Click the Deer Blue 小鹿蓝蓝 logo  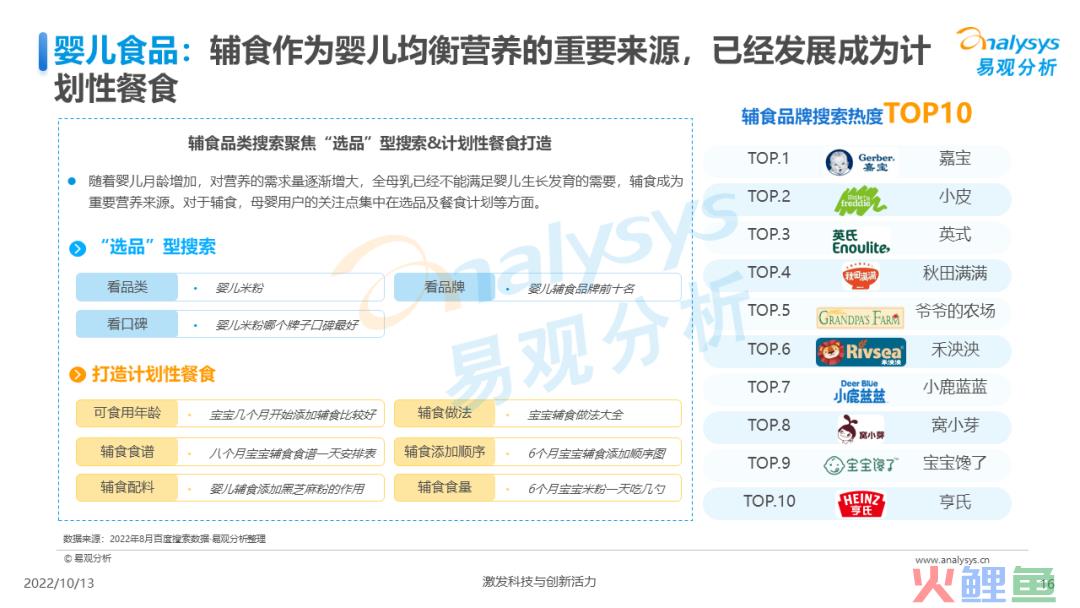pos(860,391)
